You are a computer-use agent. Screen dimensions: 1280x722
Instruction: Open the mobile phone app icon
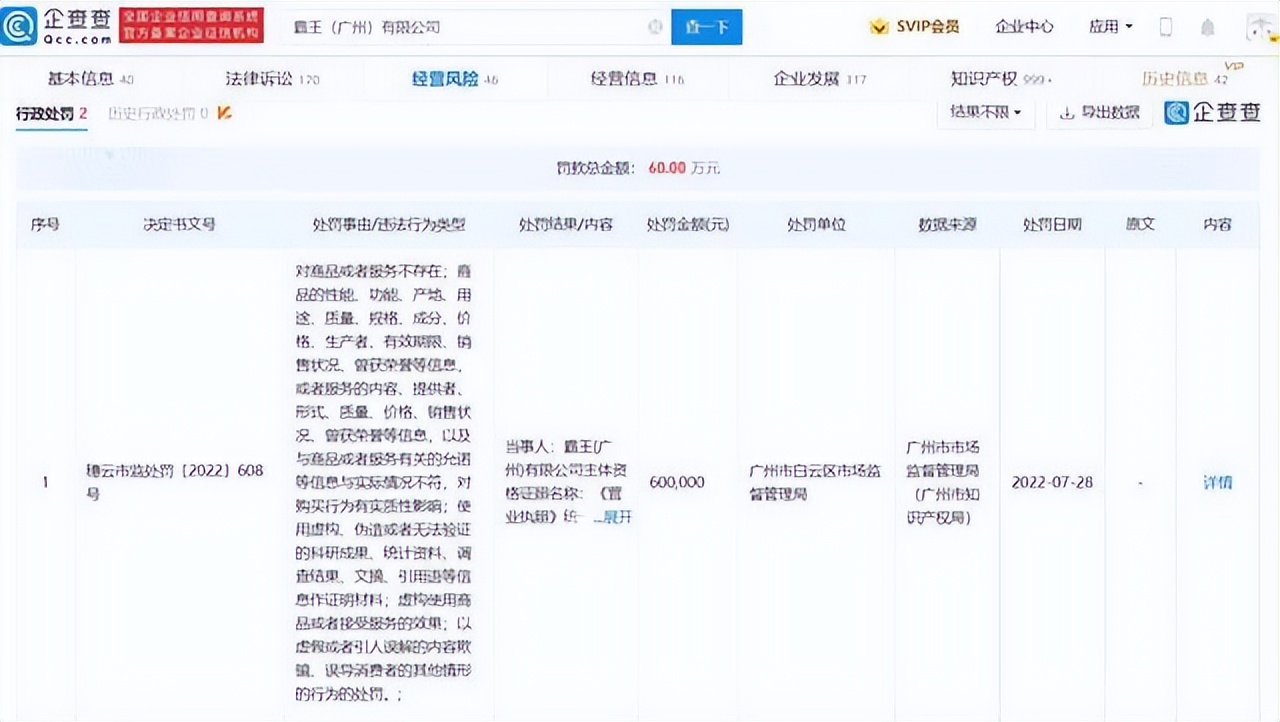point(1165,27)
